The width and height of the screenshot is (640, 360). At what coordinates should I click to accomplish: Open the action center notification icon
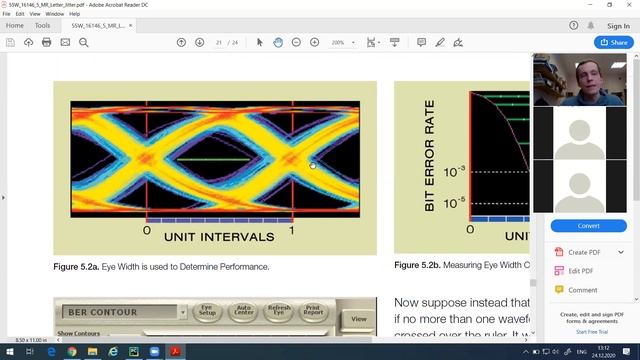tap(627, 351)
